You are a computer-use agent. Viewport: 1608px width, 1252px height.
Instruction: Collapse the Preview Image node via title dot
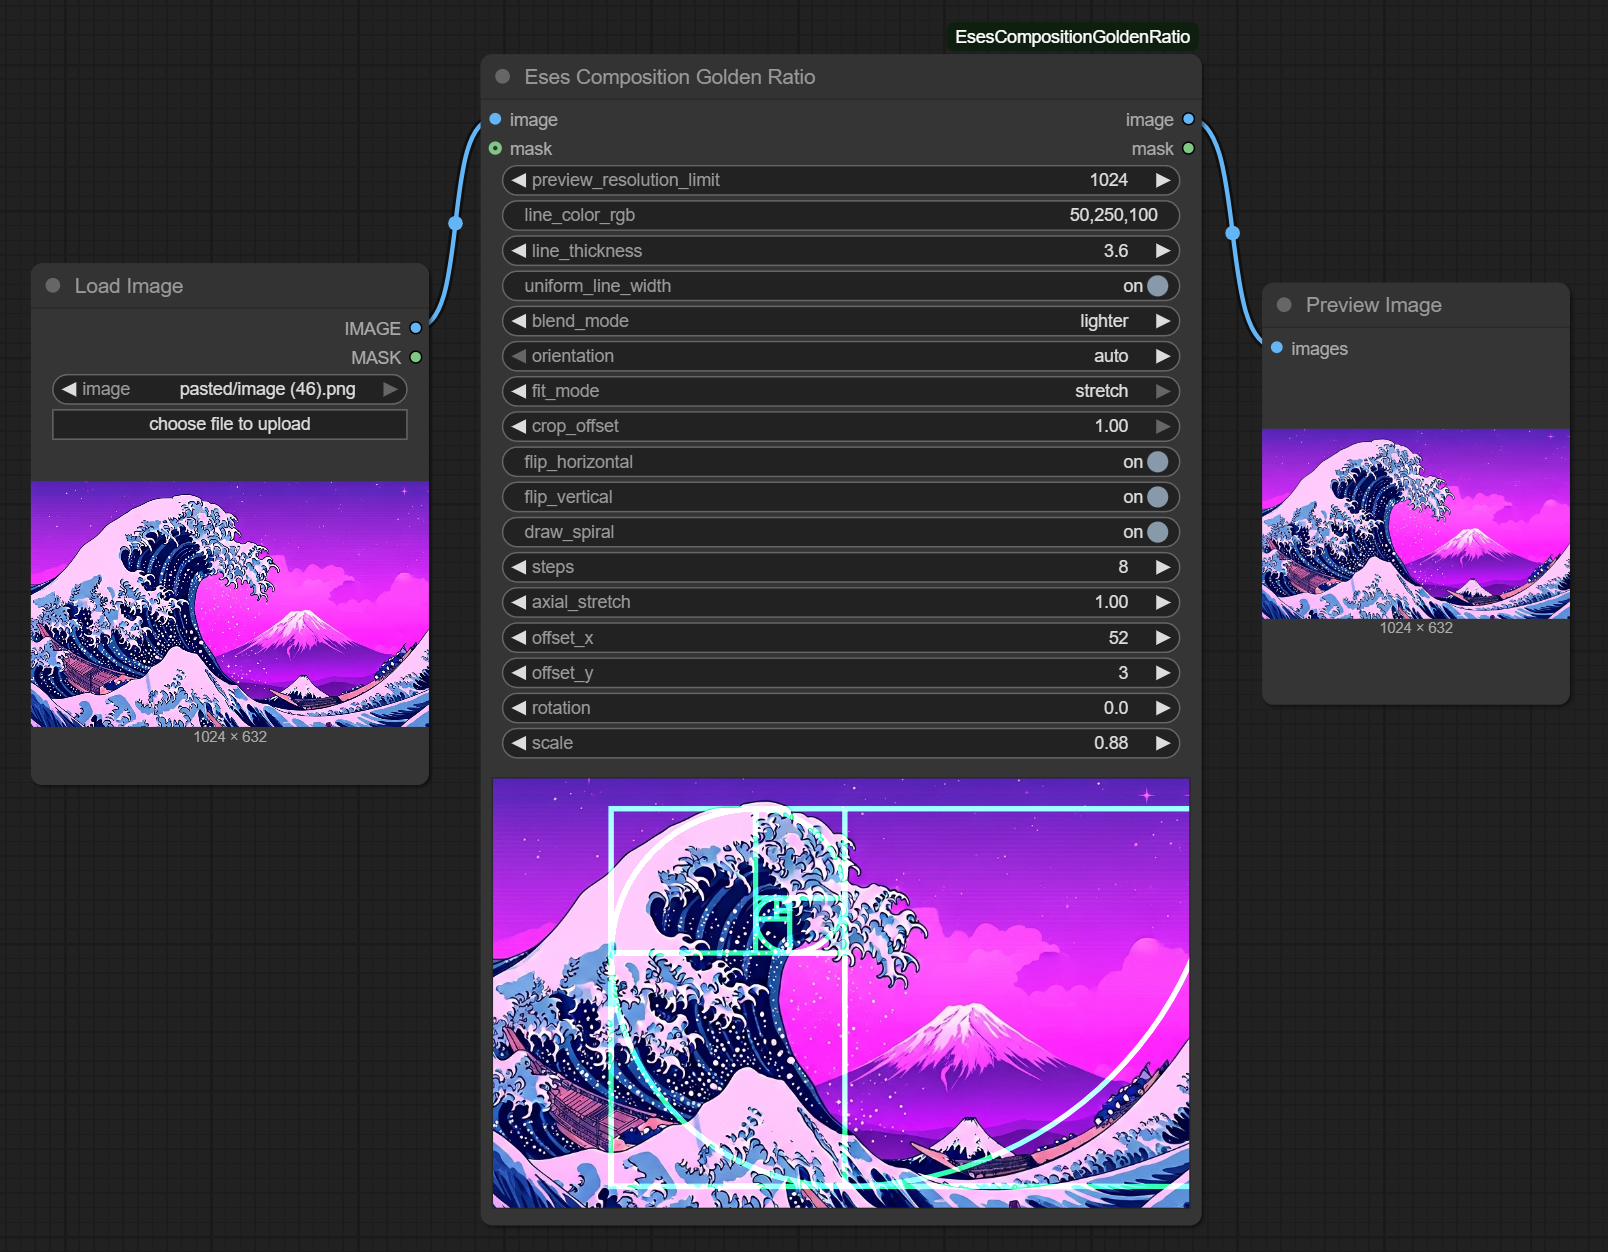[x=1284, y=305]
